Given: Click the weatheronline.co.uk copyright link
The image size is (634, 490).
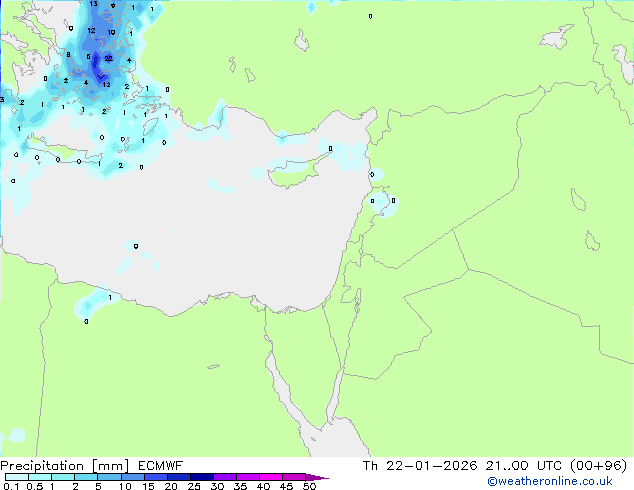Looking at the screenshot, I should click(550, 481).
